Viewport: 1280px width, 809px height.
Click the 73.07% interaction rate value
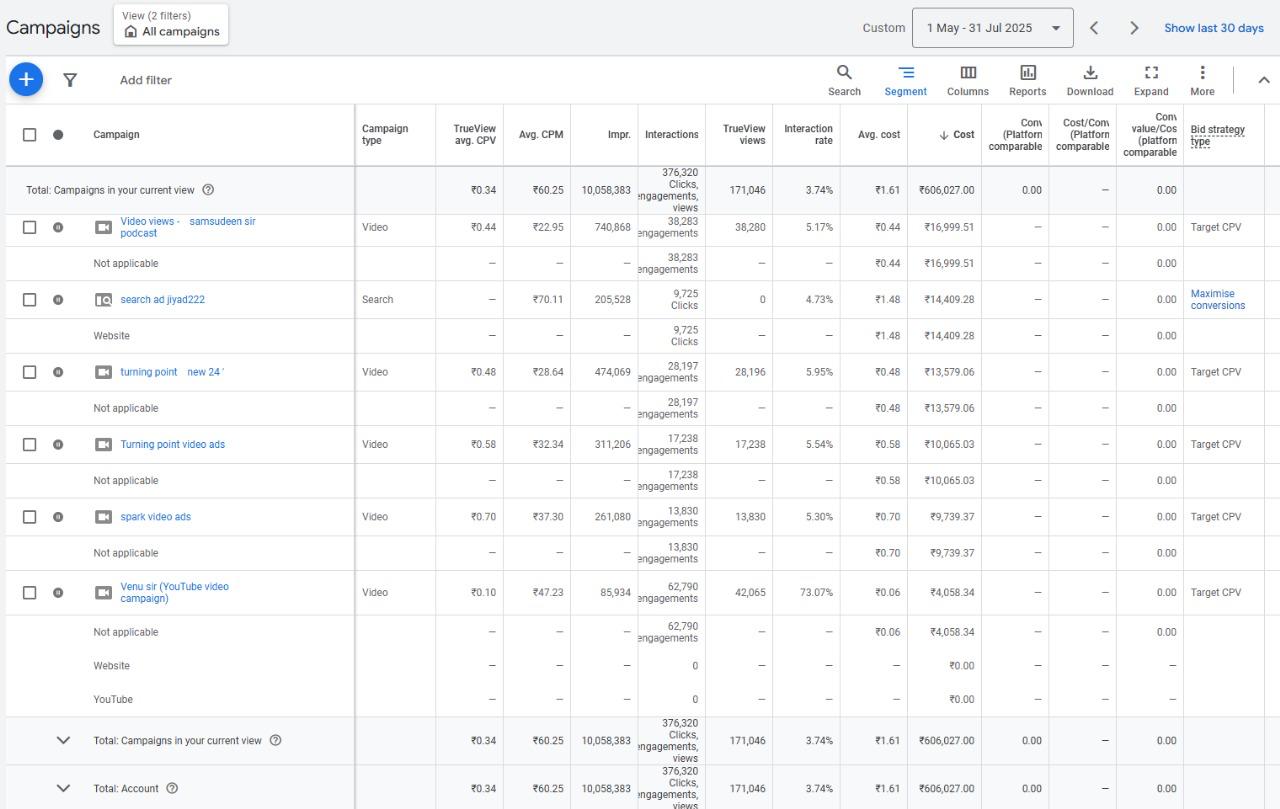pos(814,592)
